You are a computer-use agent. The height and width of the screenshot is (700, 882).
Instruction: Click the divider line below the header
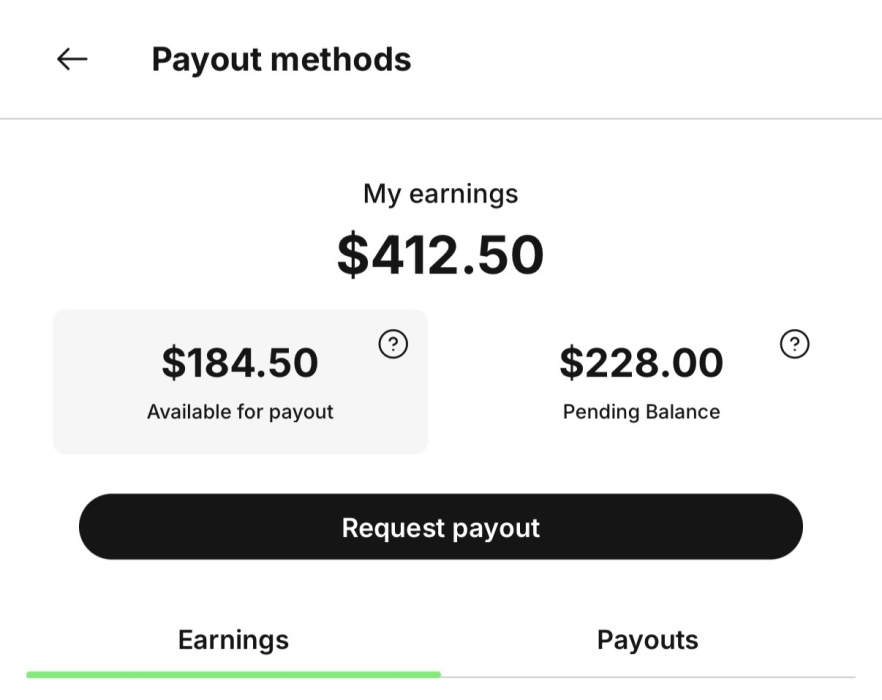[x=441, y=119]
